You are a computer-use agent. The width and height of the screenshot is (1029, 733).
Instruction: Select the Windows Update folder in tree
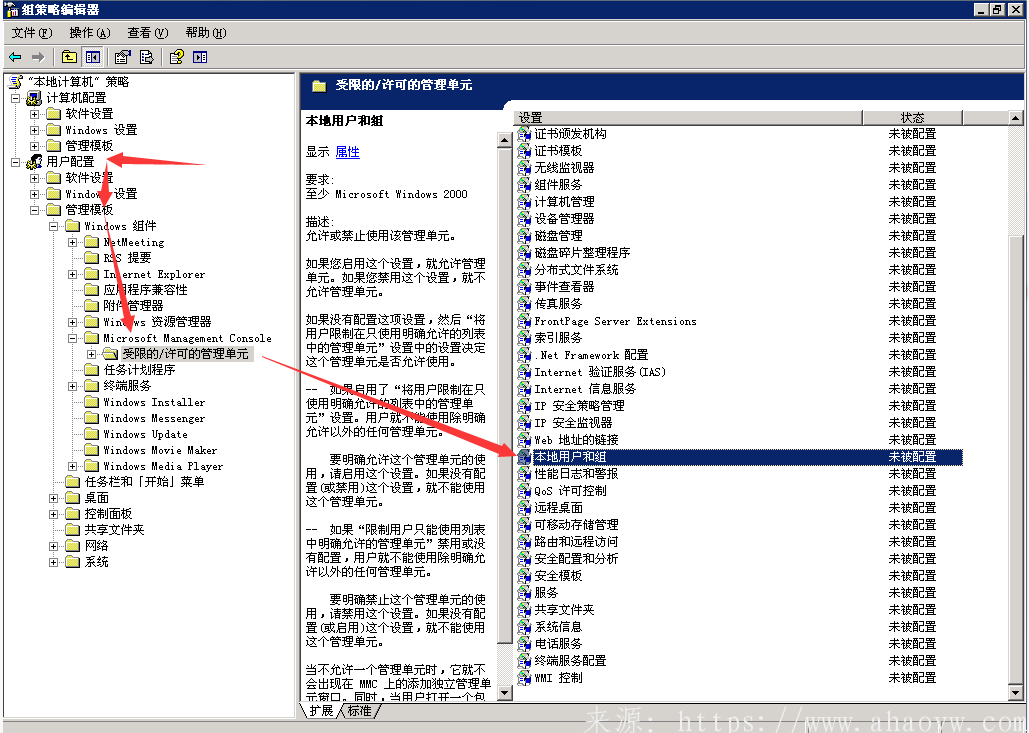(x=145, y=434)
